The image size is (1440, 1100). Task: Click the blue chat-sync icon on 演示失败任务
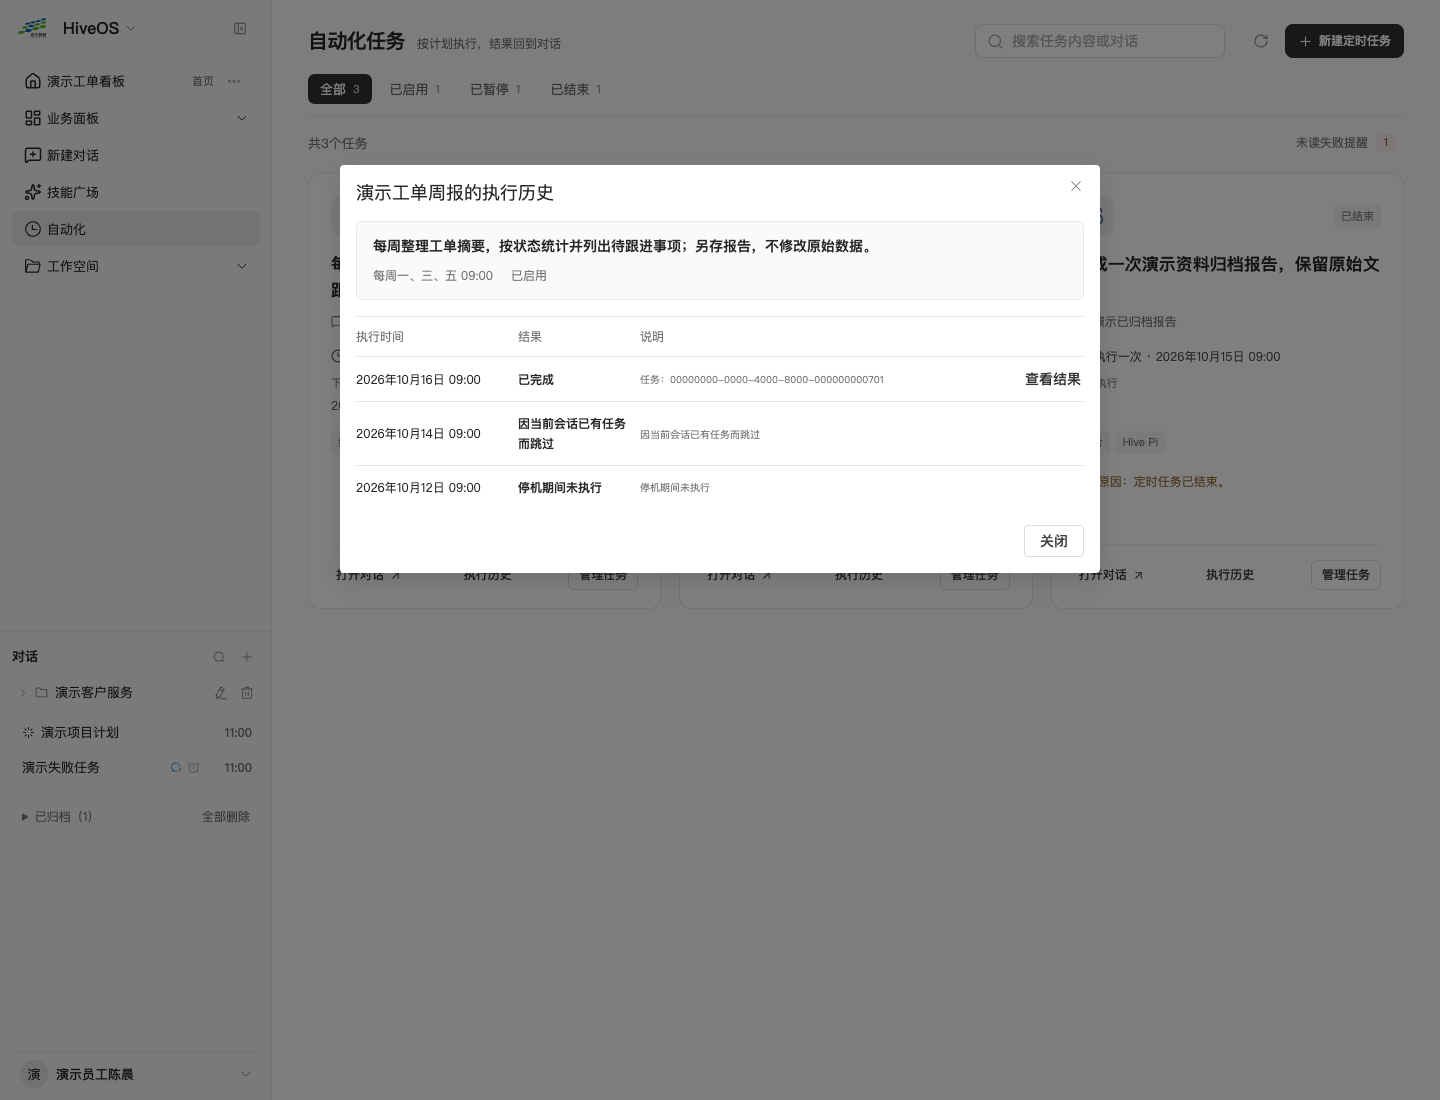pyautogui.click(x=176, y=768)
